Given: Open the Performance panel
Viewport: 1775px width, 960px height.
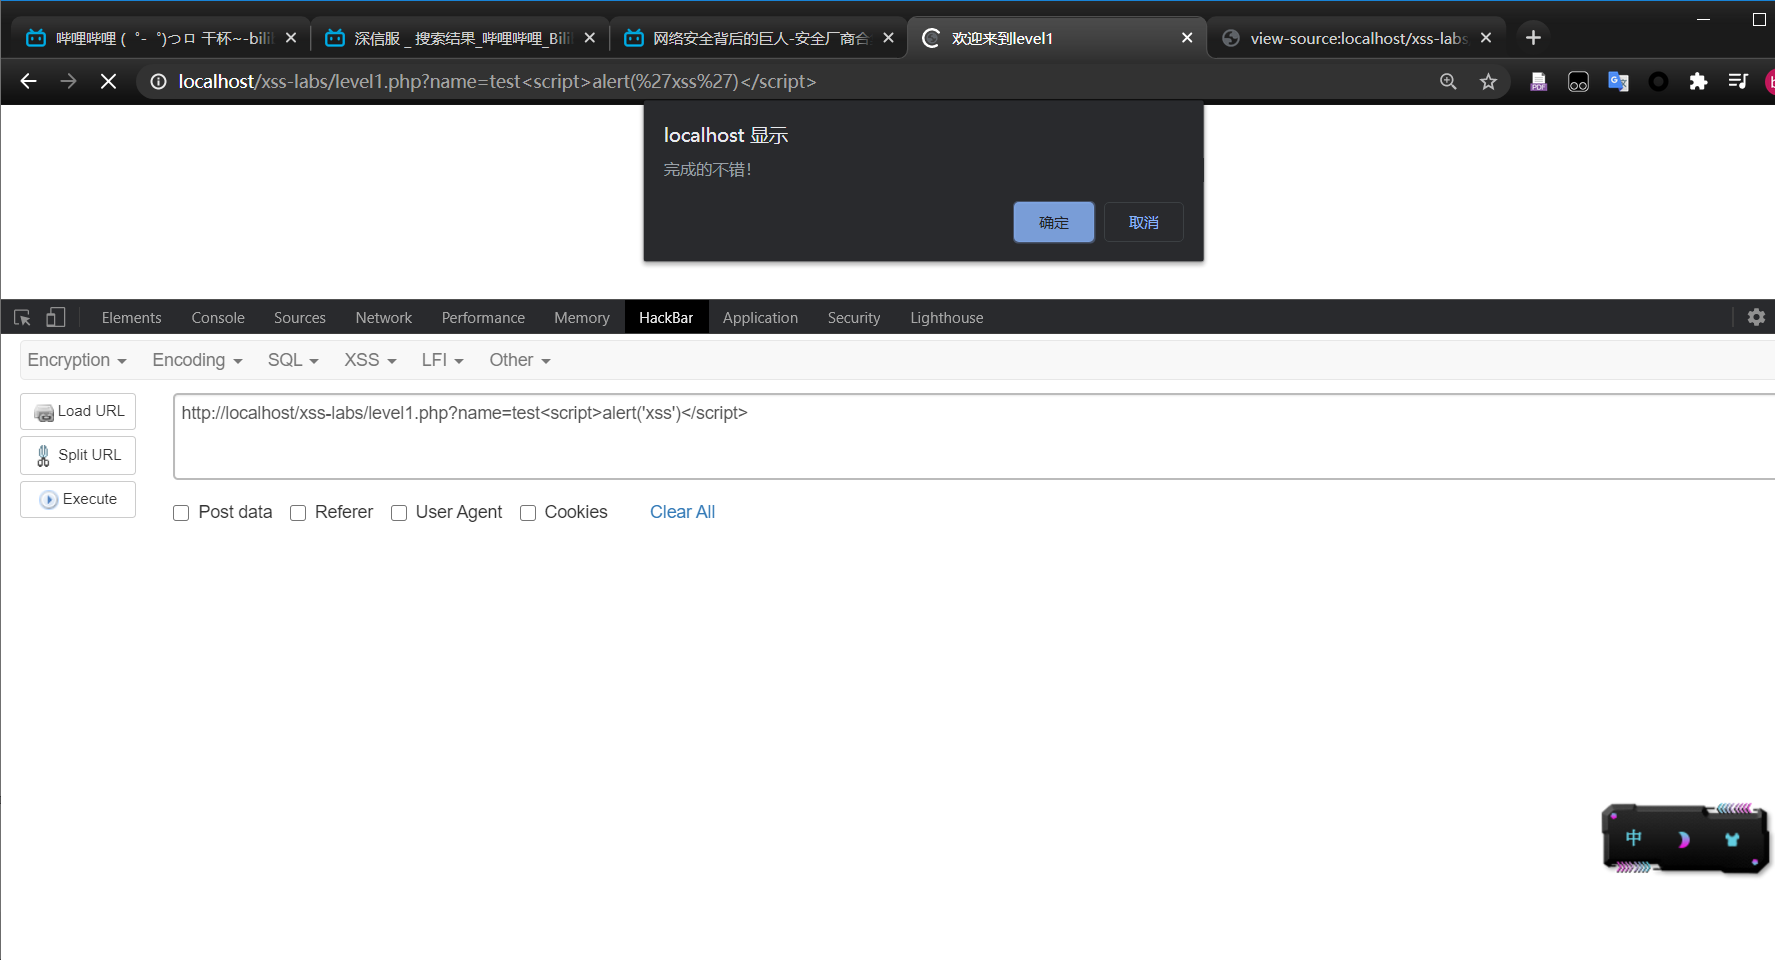Looking at the screenshot, I should 483,318.
